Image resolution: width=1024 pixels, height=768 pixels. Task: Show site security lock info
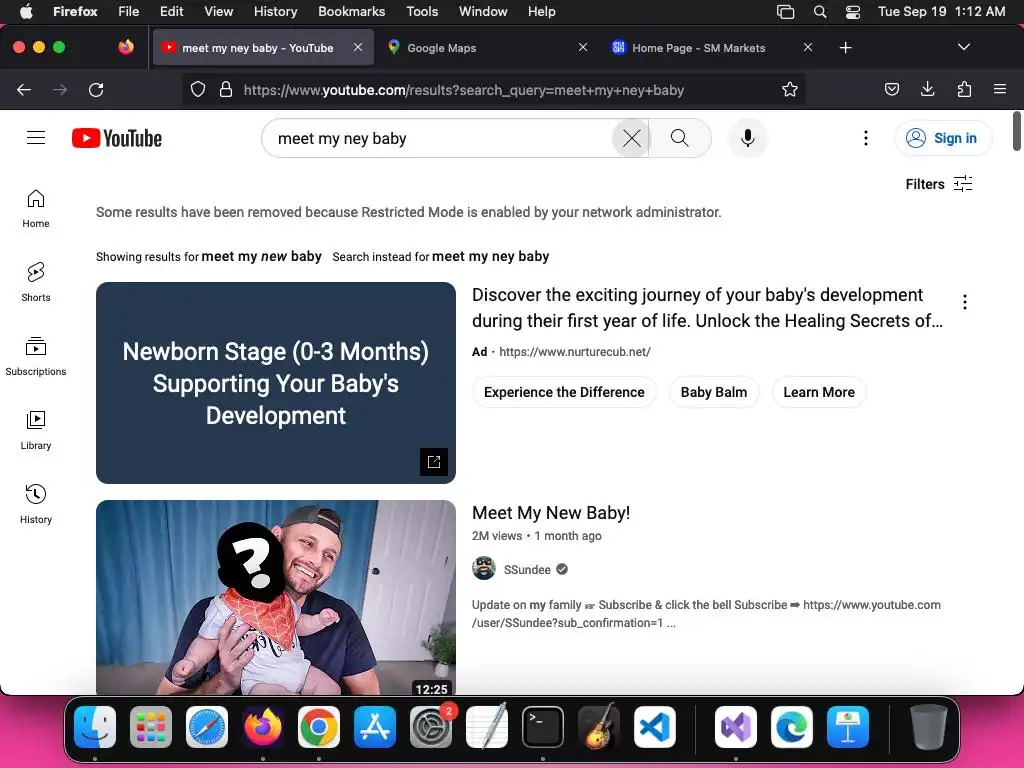click(226, 89)
